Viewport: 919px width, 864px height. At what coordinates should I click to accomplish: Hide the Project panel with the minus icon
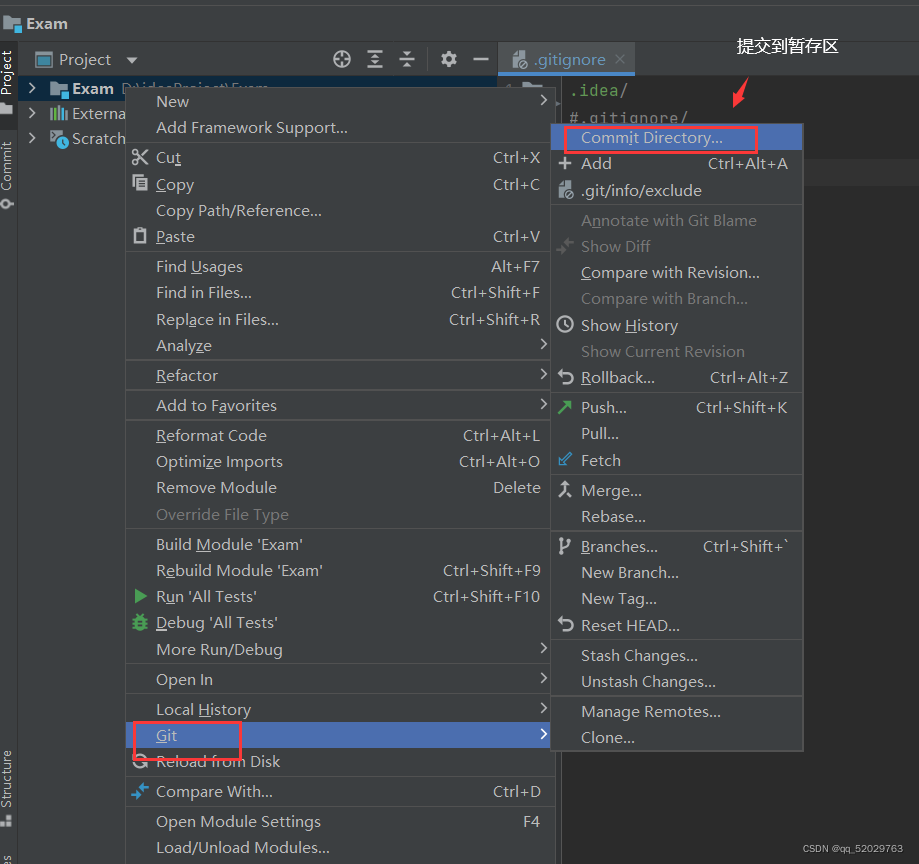click(481, 59)
